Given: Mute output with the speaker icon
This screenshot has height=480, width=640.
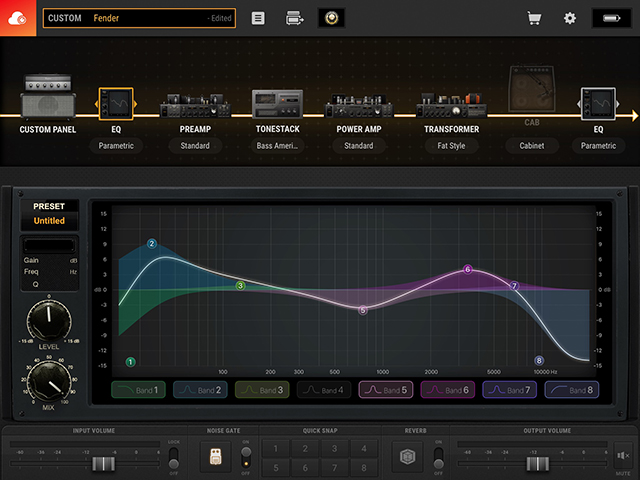Looking at the screenshot, I should pyautogui.click(x=624, y=456).
